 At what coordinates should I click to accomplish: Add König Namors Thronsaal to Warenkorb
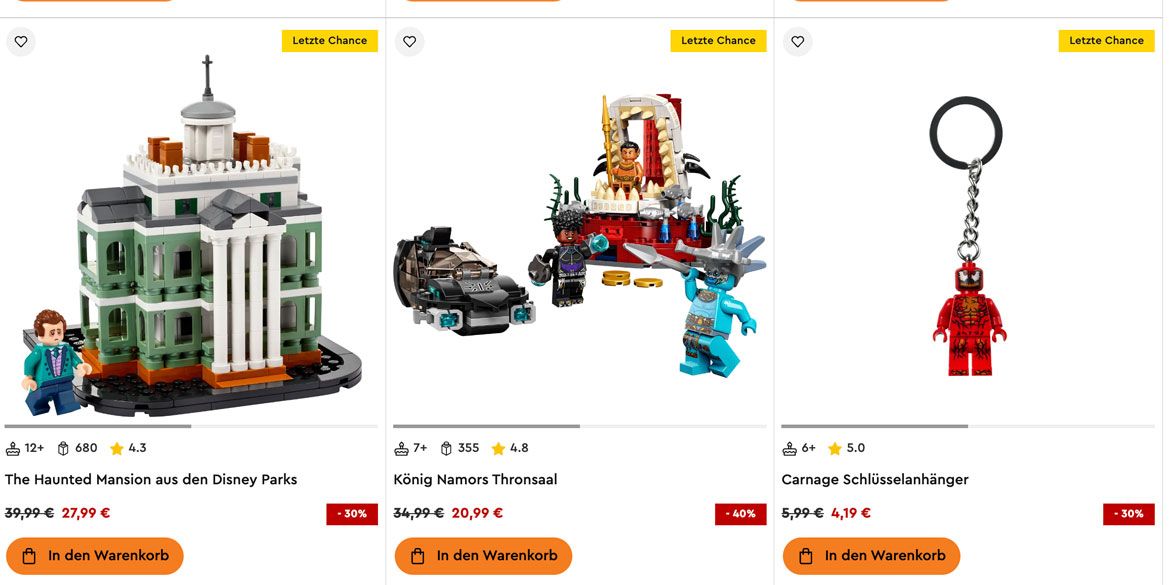click(x=483, y=556)
